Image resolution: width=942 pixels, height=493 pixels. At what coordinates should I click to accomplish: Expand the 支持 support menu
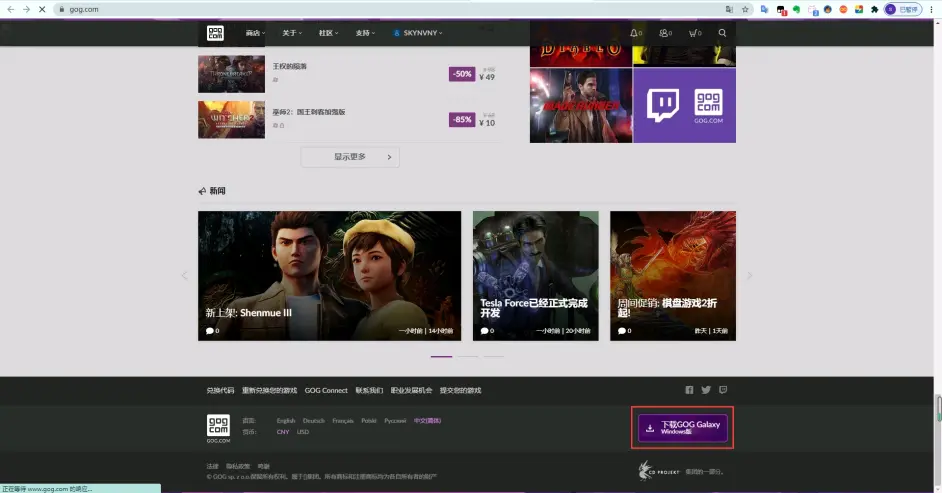(x=365, y=33)
